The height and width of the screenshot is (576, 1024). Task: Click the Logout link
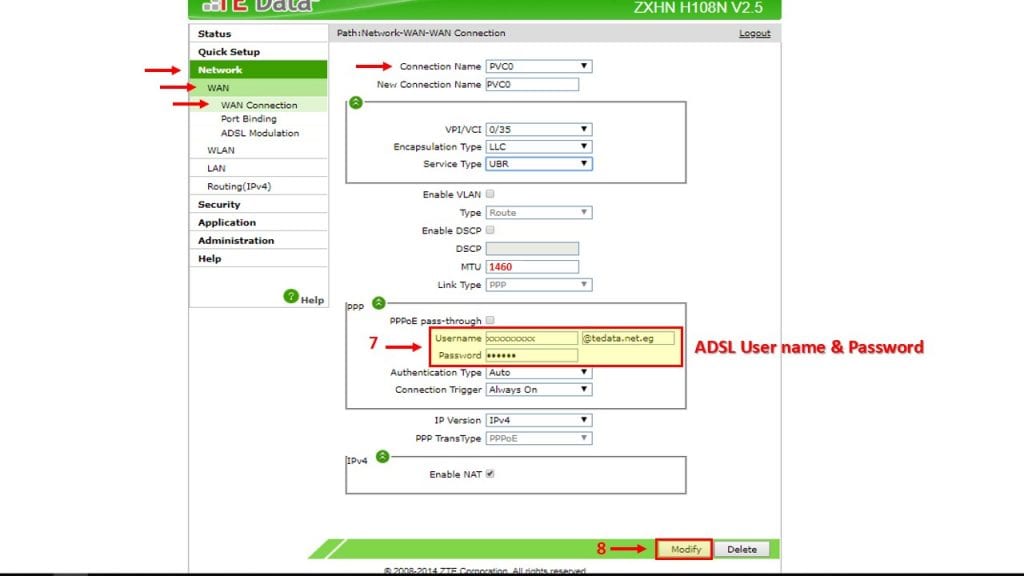click(754, 33)
